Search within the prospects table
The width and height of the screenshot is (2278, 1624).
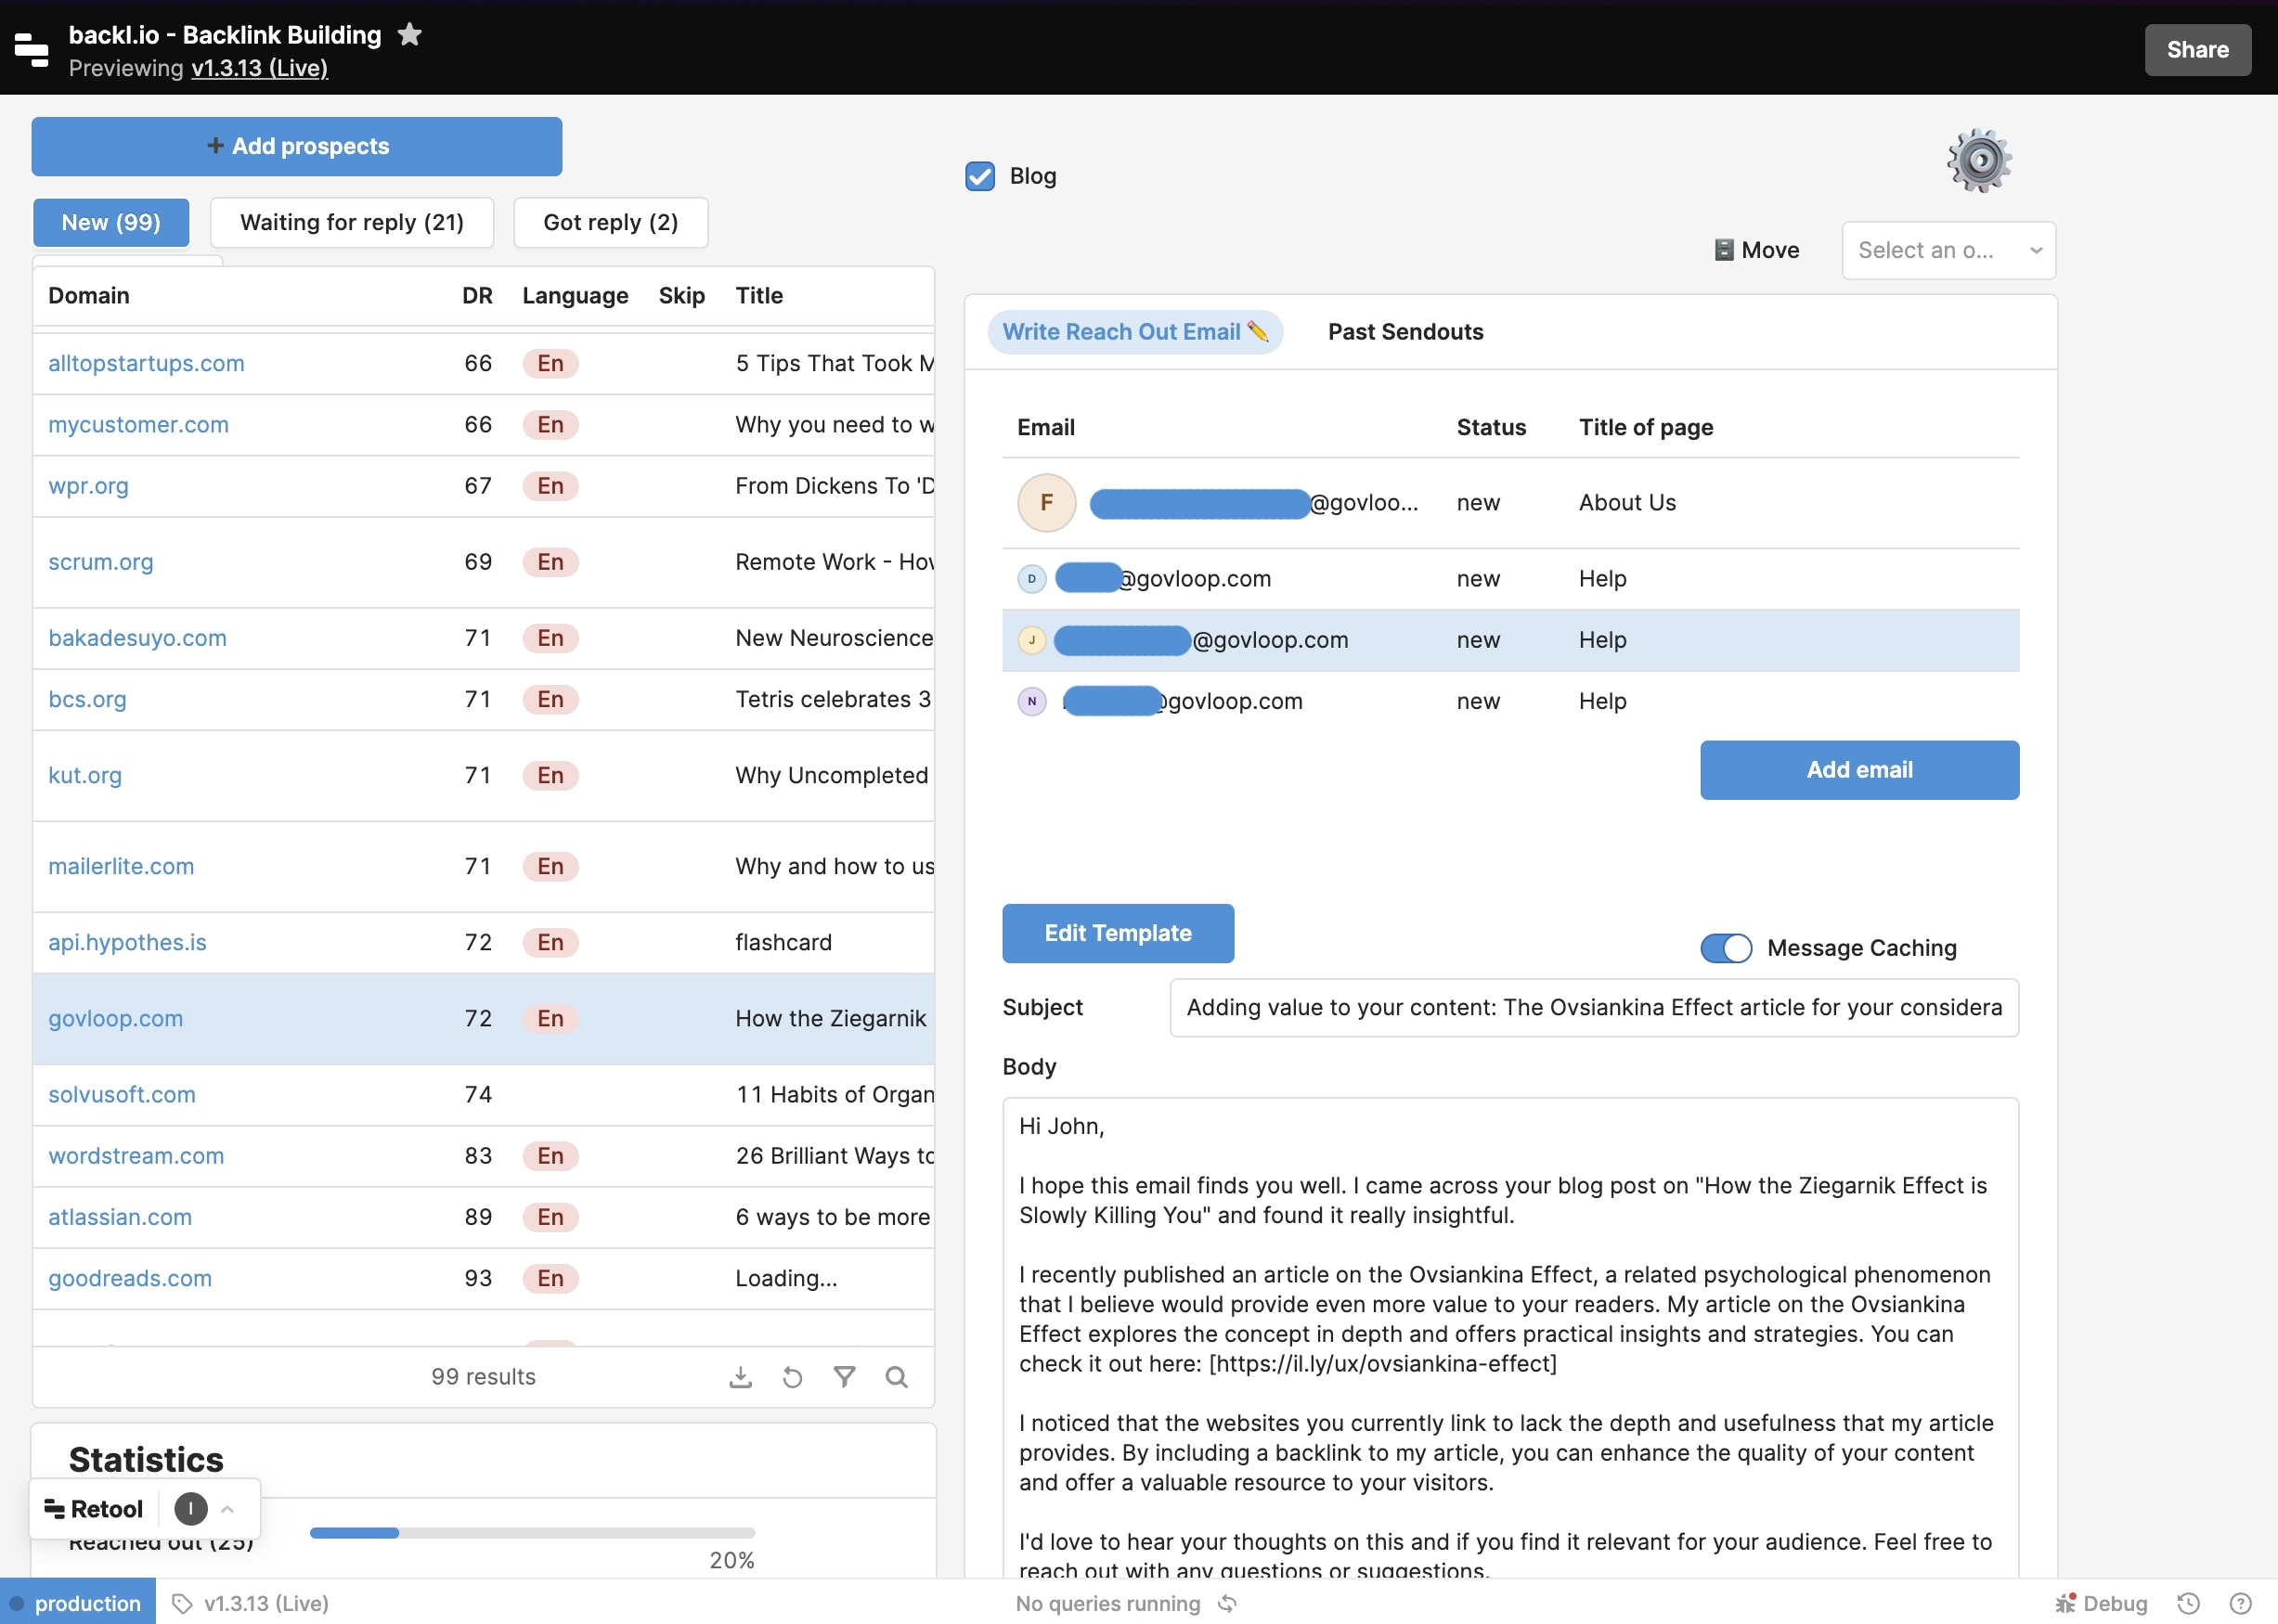point(896,1377)
